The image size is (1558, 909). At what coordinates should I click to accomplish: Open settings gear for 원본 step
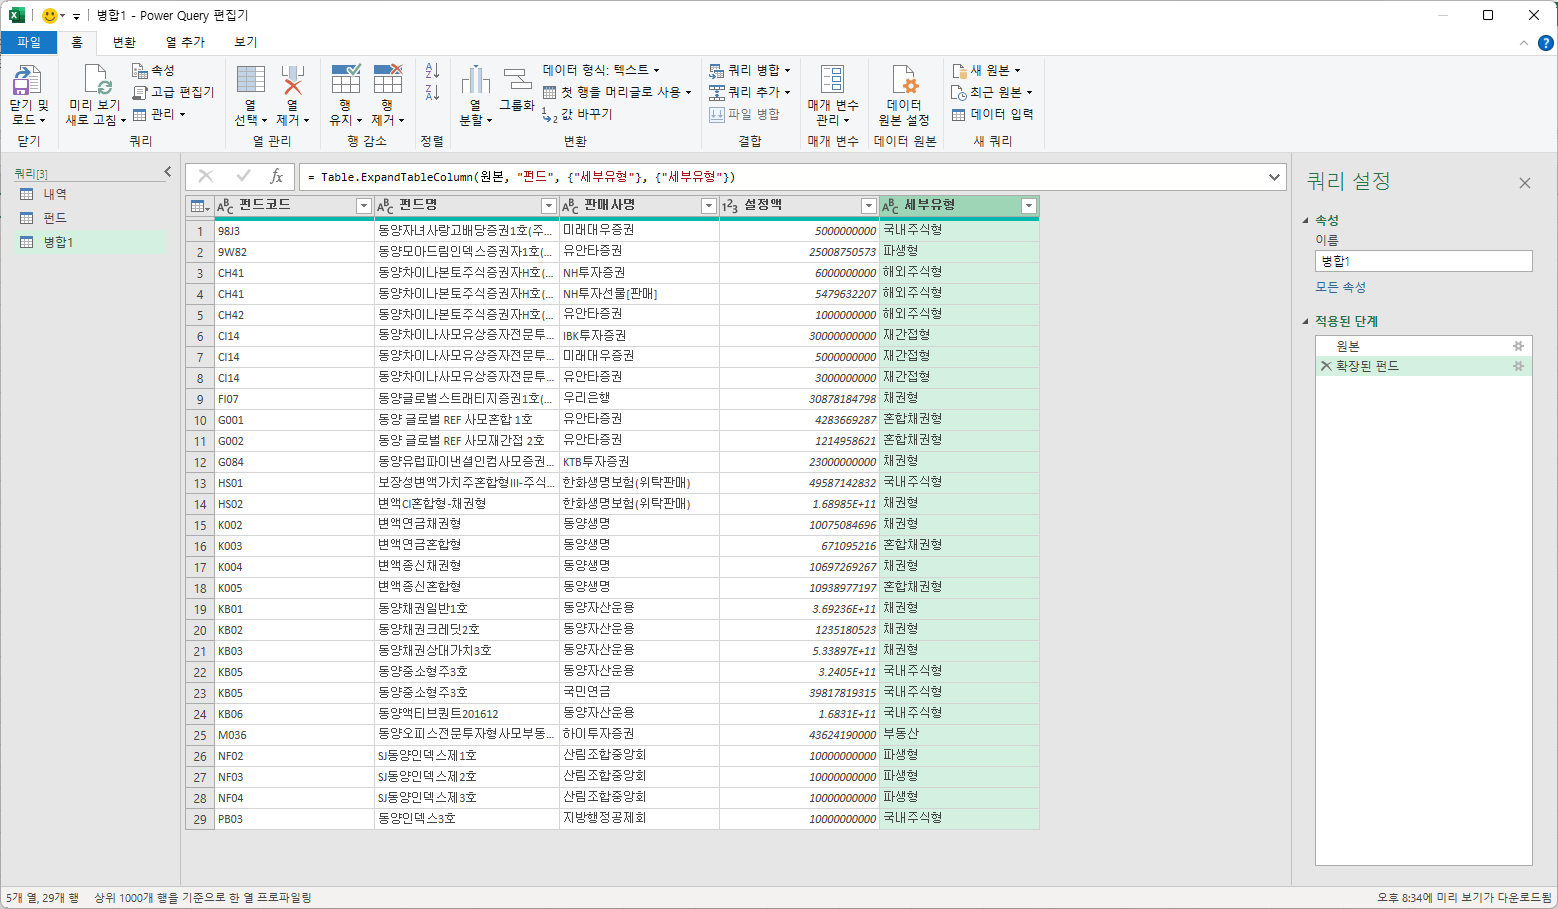[x=1518, y=346]
